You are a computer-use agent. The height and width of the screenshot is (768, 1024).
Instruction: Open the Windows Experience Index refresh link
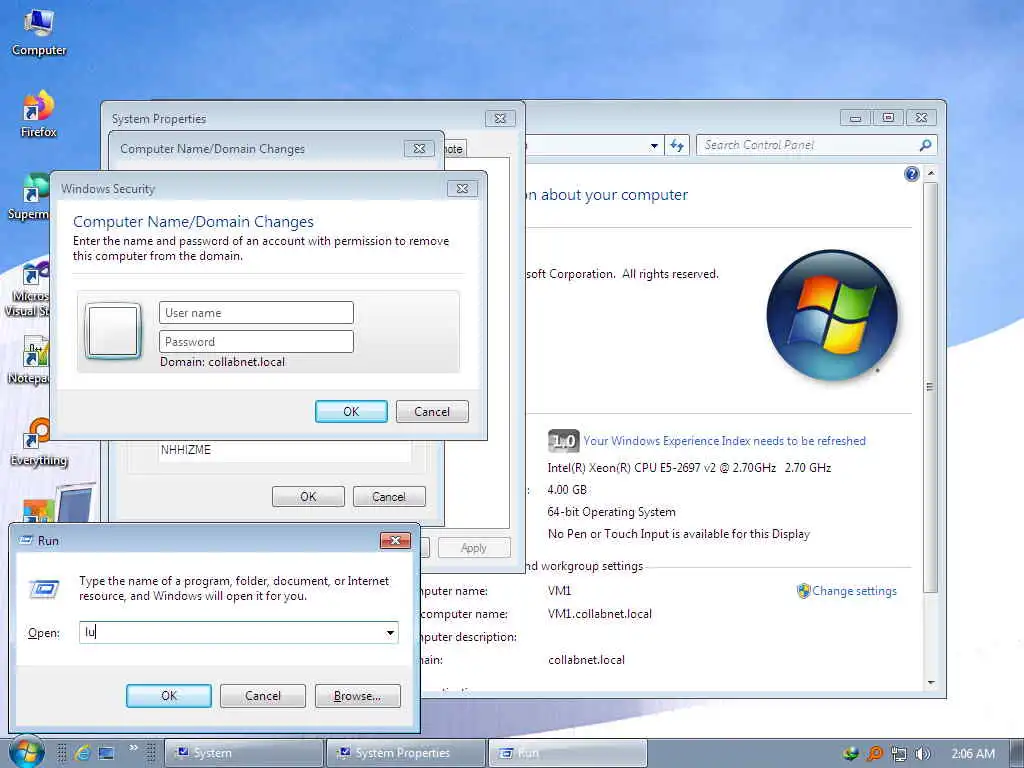tap(724, 441)
